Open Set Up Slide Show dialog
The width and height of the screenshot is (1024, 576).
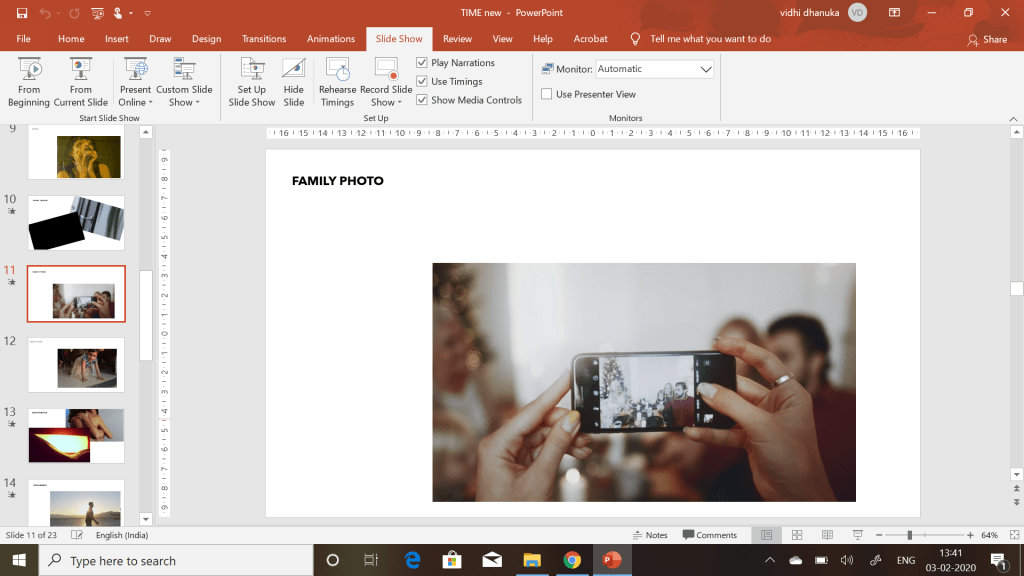pos(251,81)
